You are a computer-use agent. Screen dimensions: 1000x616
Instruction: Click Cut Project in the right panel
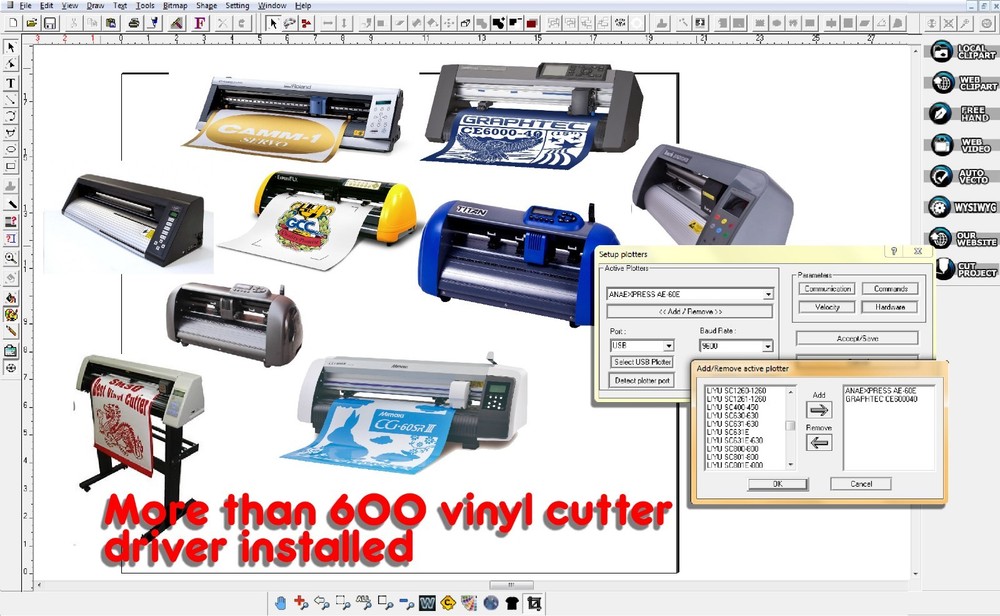point(966,269)
